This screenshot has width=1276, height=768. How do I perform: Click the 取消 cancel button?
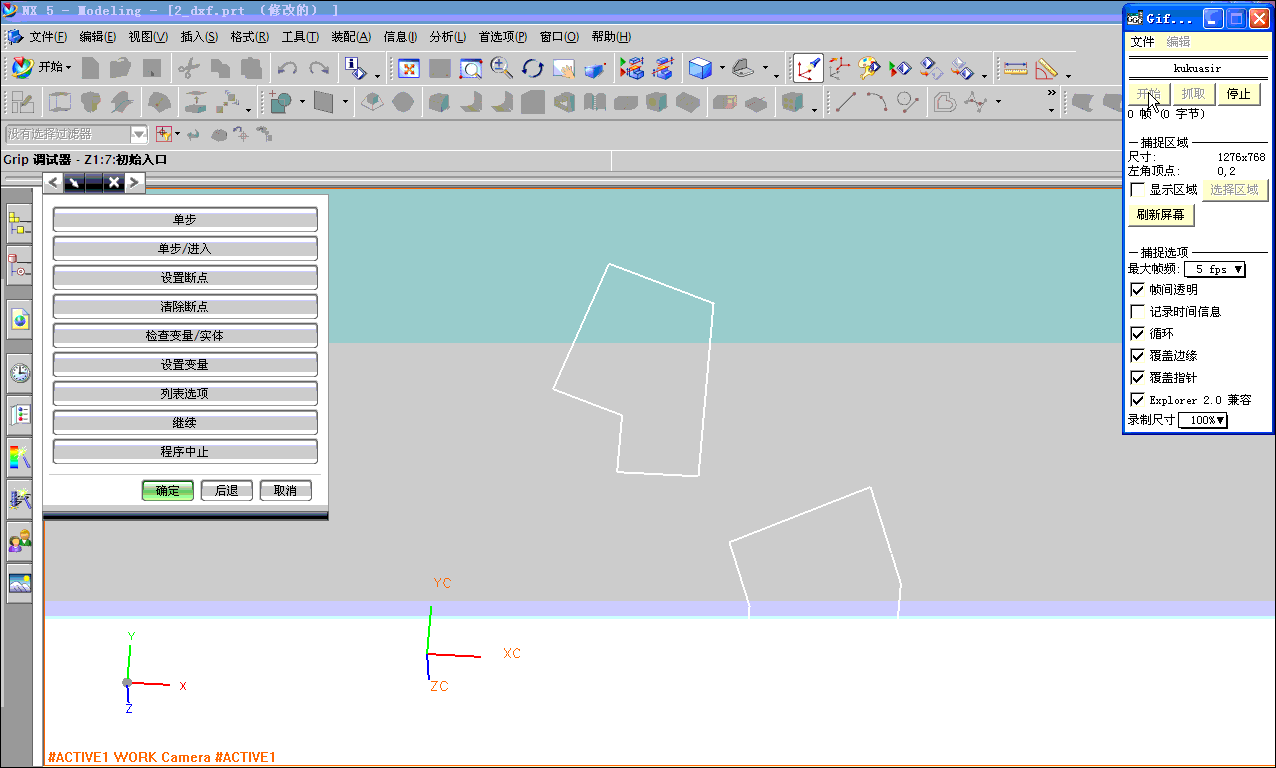(x=286, y=491)
